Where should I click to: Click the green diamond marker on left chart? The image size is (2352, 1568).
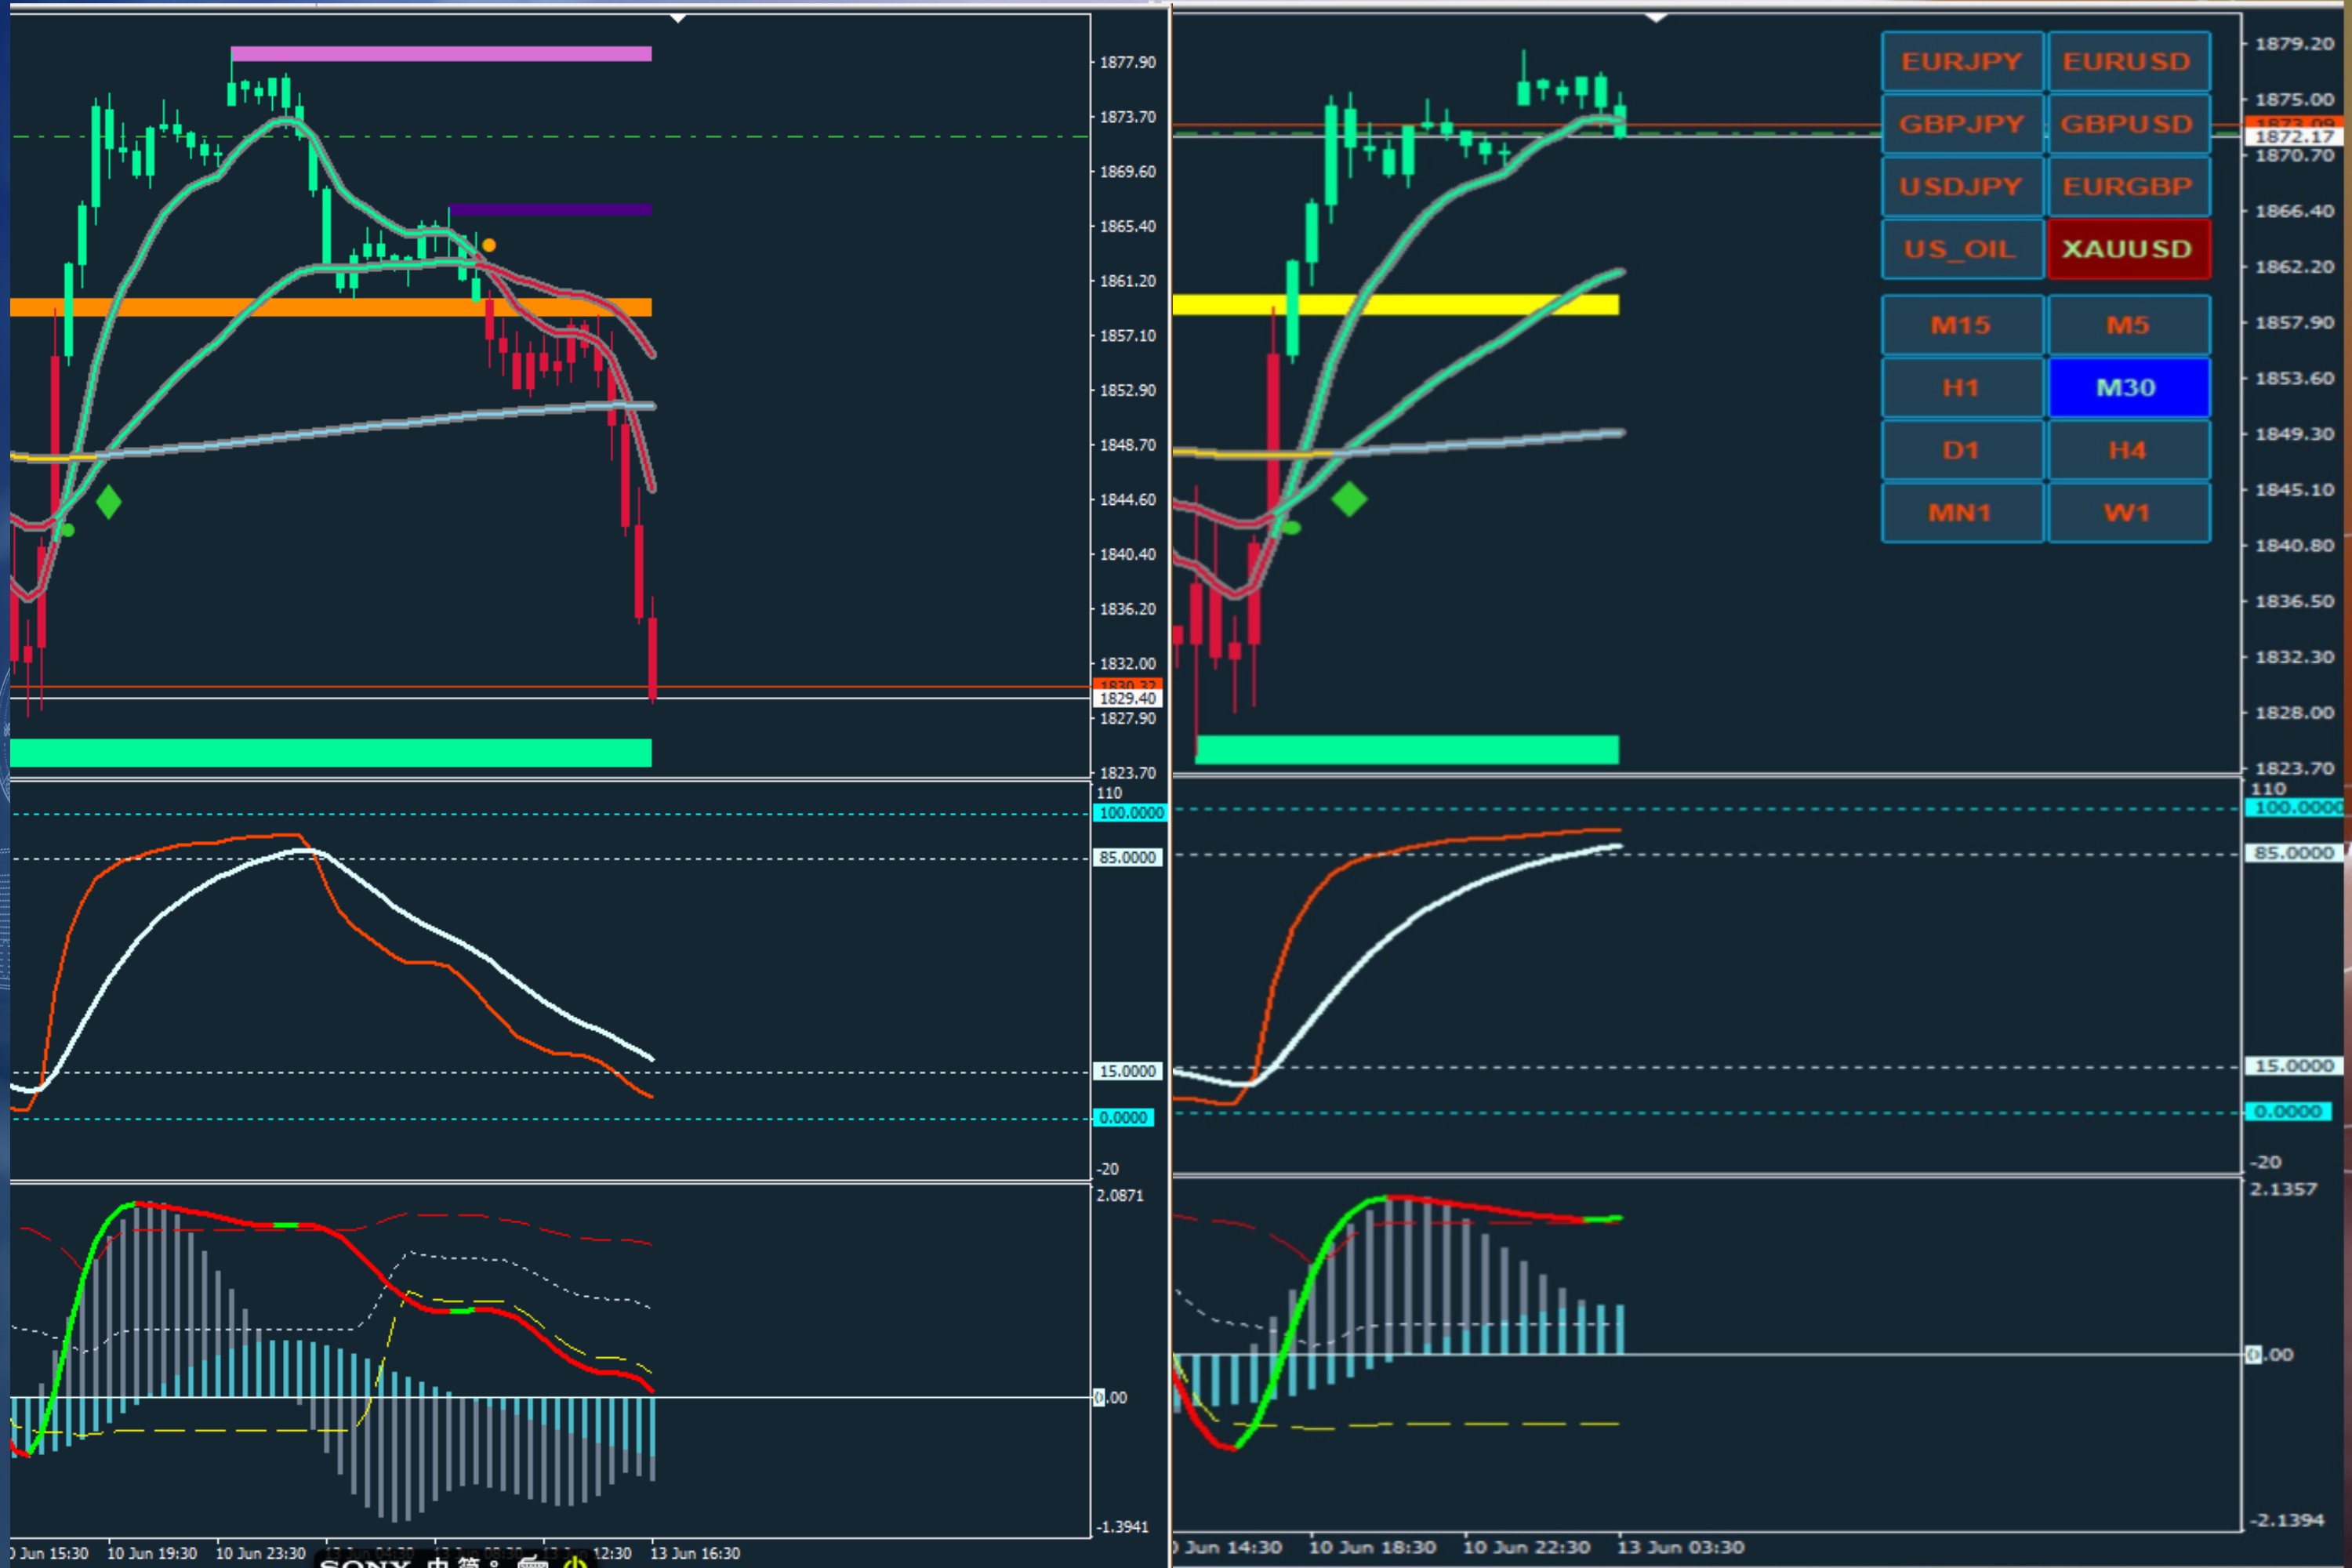pos(108,502)
